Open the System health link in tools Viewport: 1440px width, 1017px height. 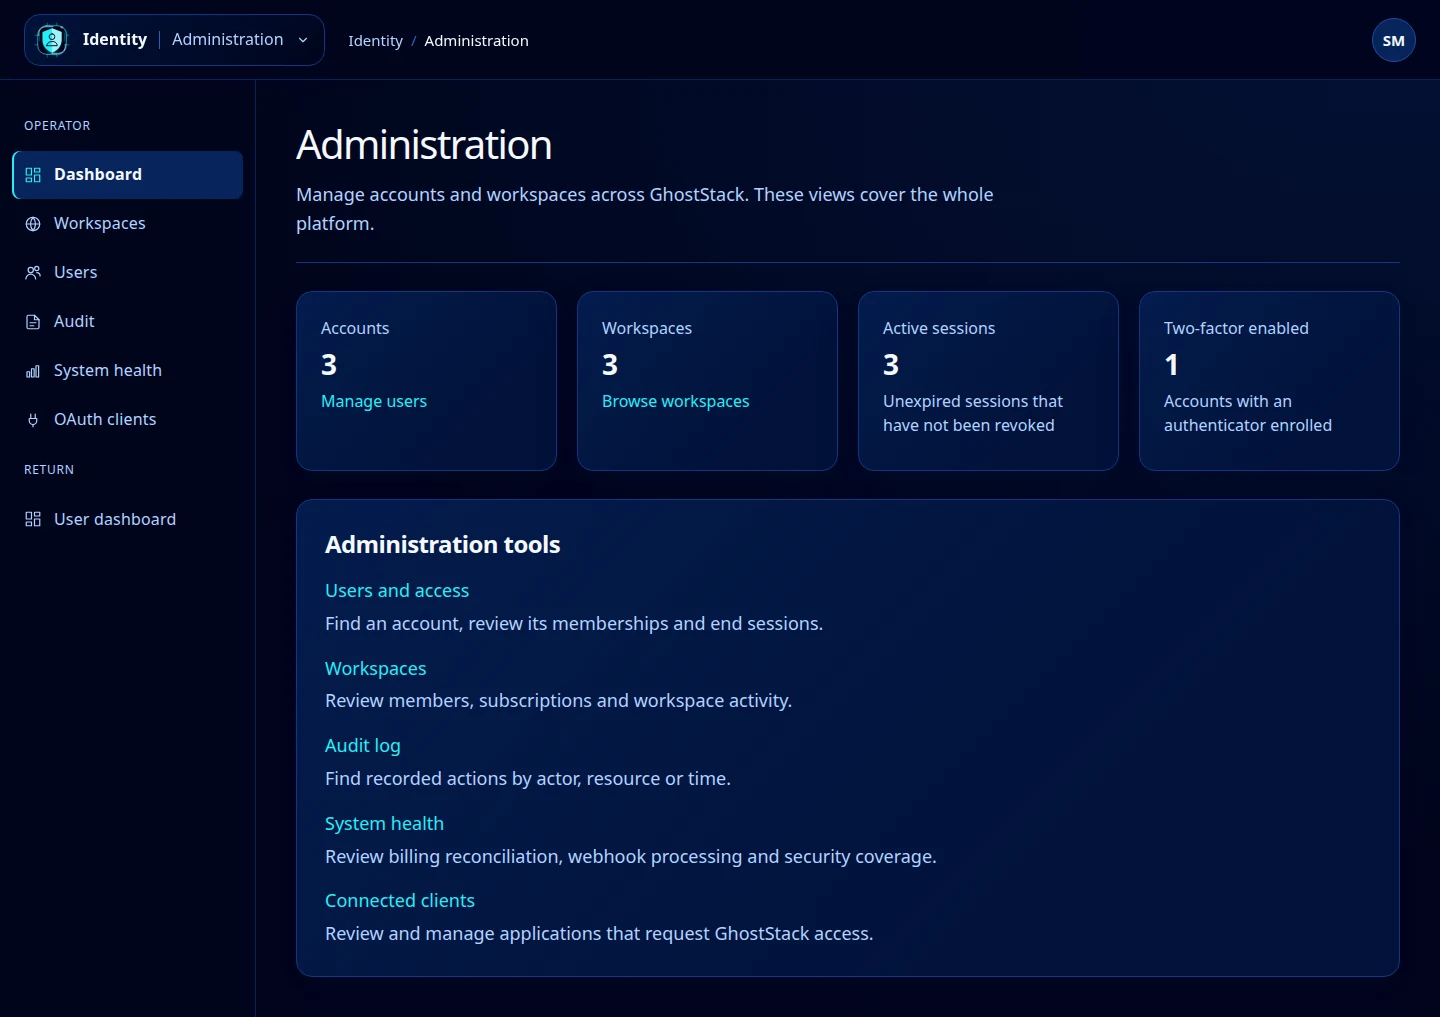point(384,823)
